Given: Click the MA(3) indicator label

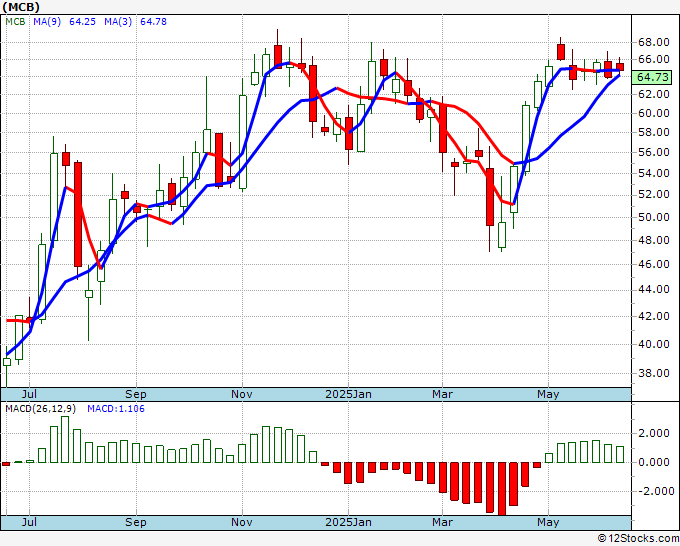Looking at the screenshot, I should (118, 22).
